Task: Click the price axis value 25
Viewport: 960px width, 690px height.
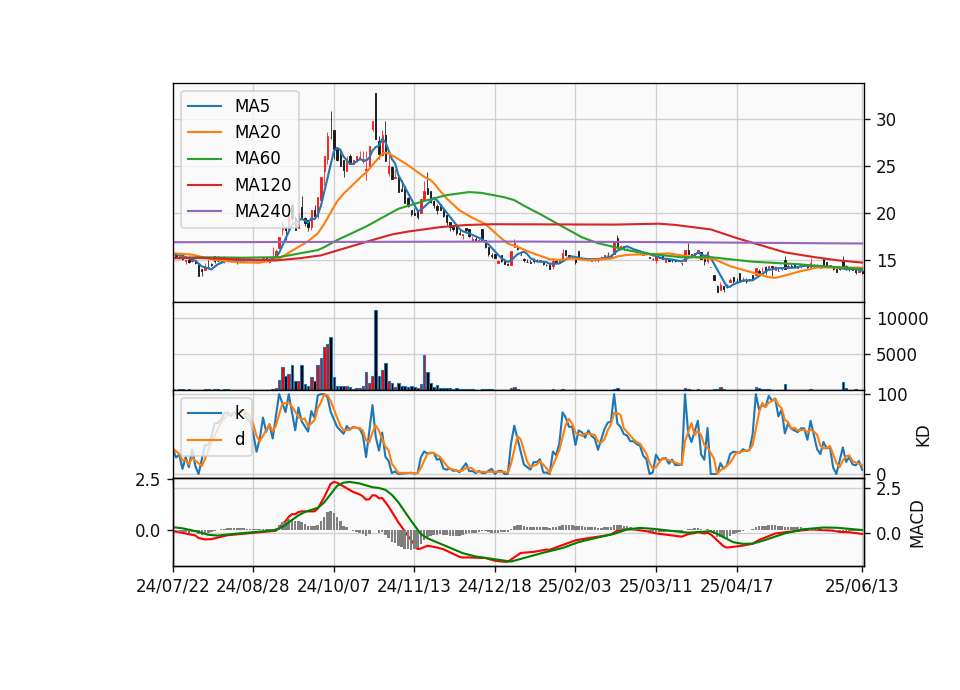Action: point(886,167)
